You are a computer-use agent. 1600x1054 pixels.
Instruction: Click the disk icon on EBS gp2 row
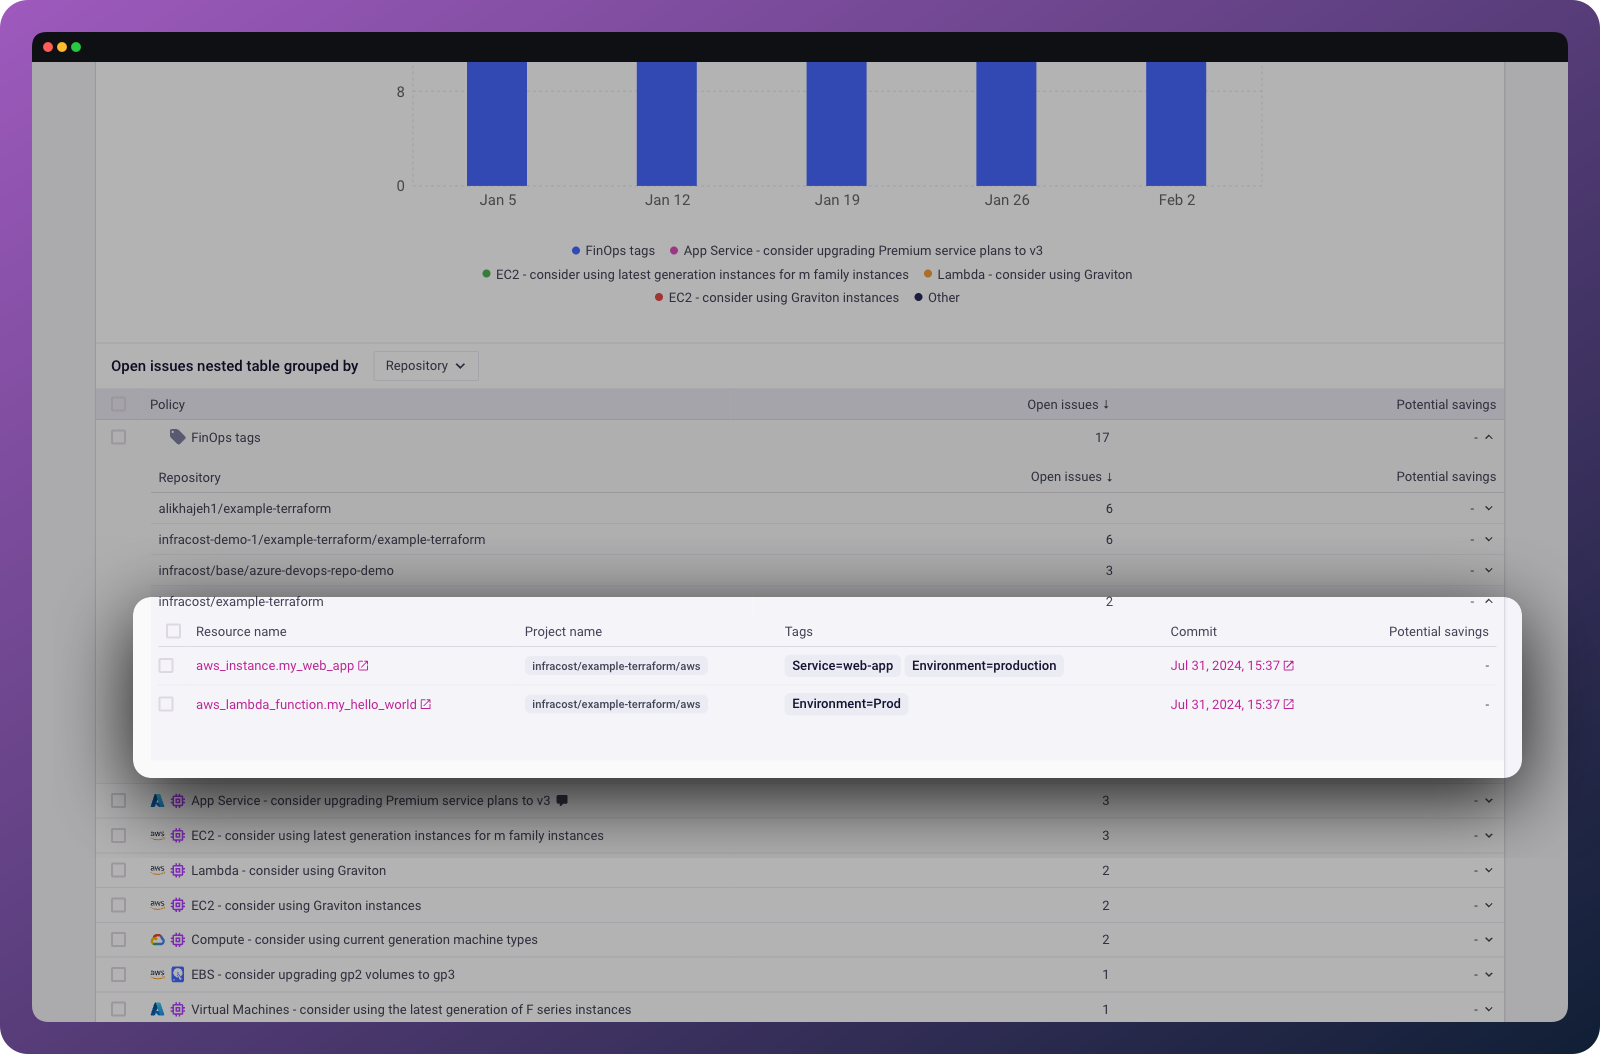click(177, 974)
